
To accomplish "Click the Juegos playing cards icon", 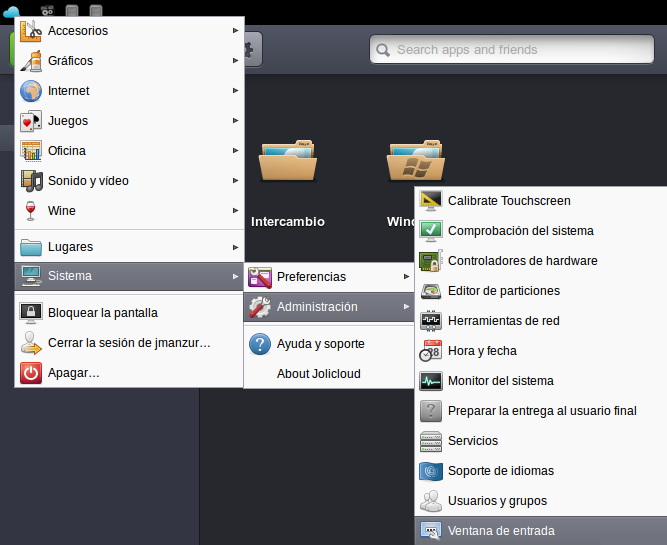I will point(31,121).
